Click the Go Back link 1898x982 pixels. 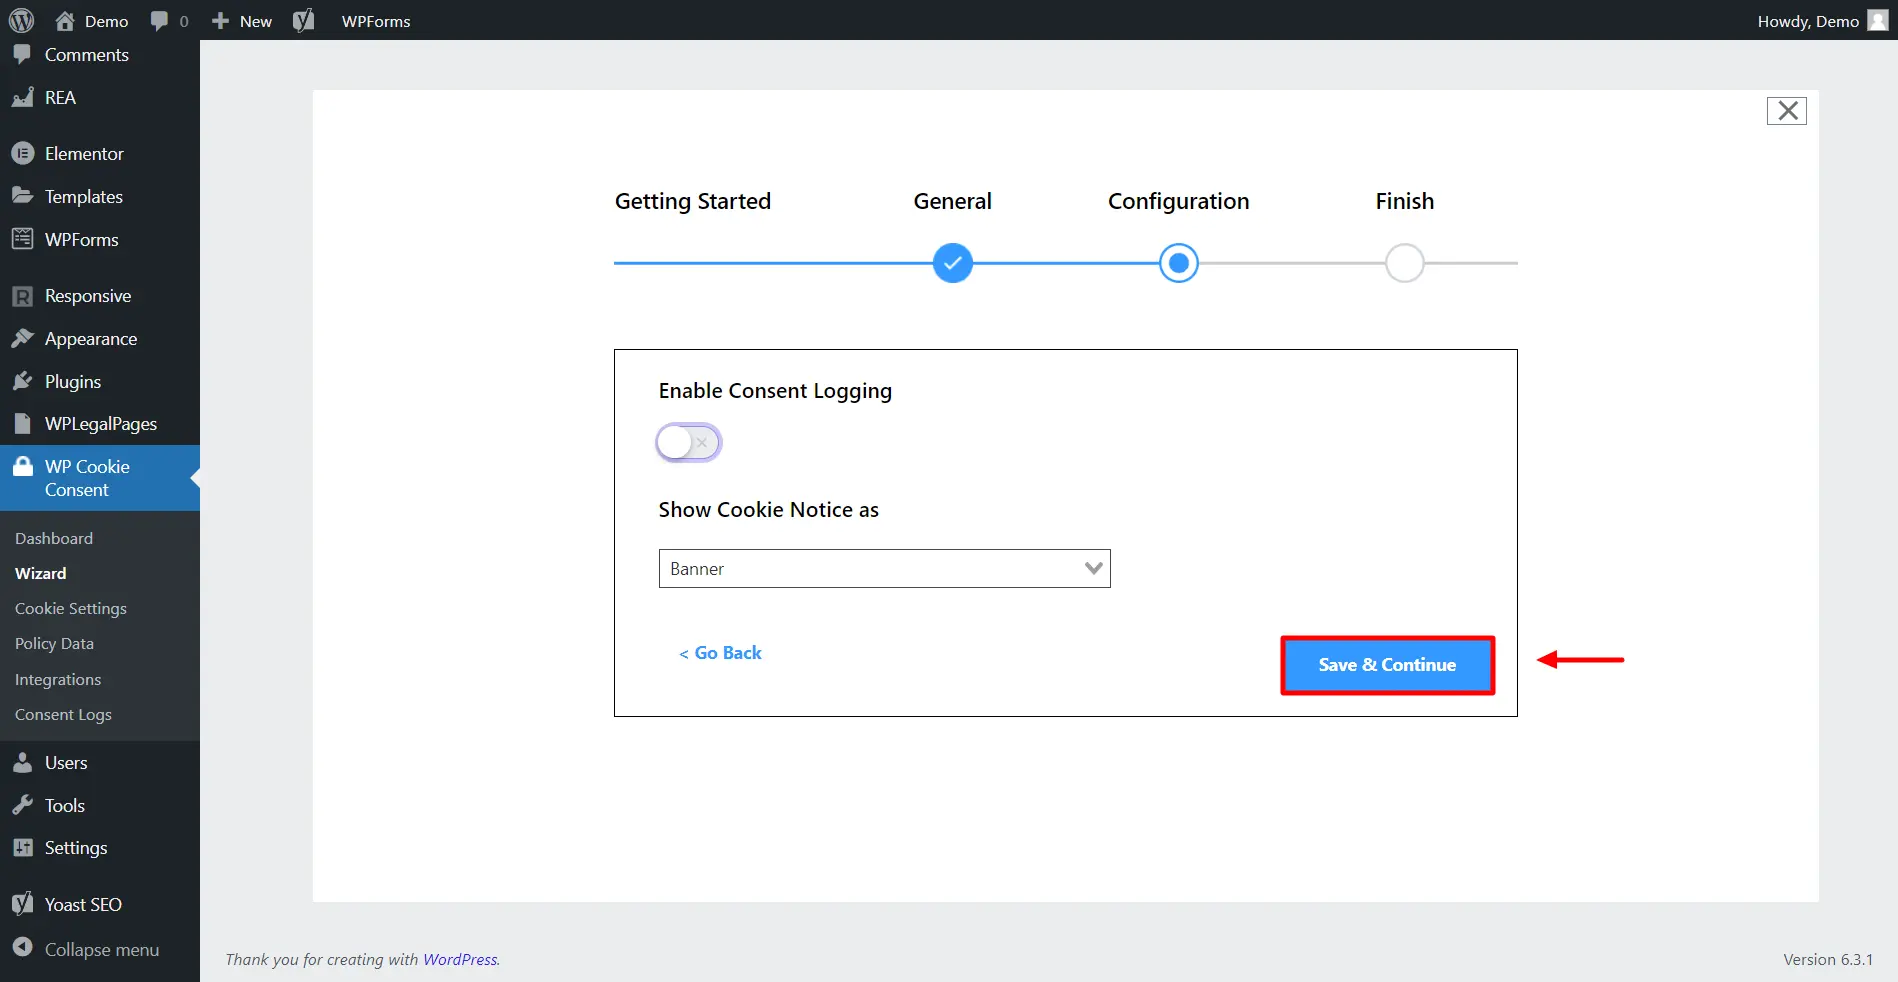719,652
